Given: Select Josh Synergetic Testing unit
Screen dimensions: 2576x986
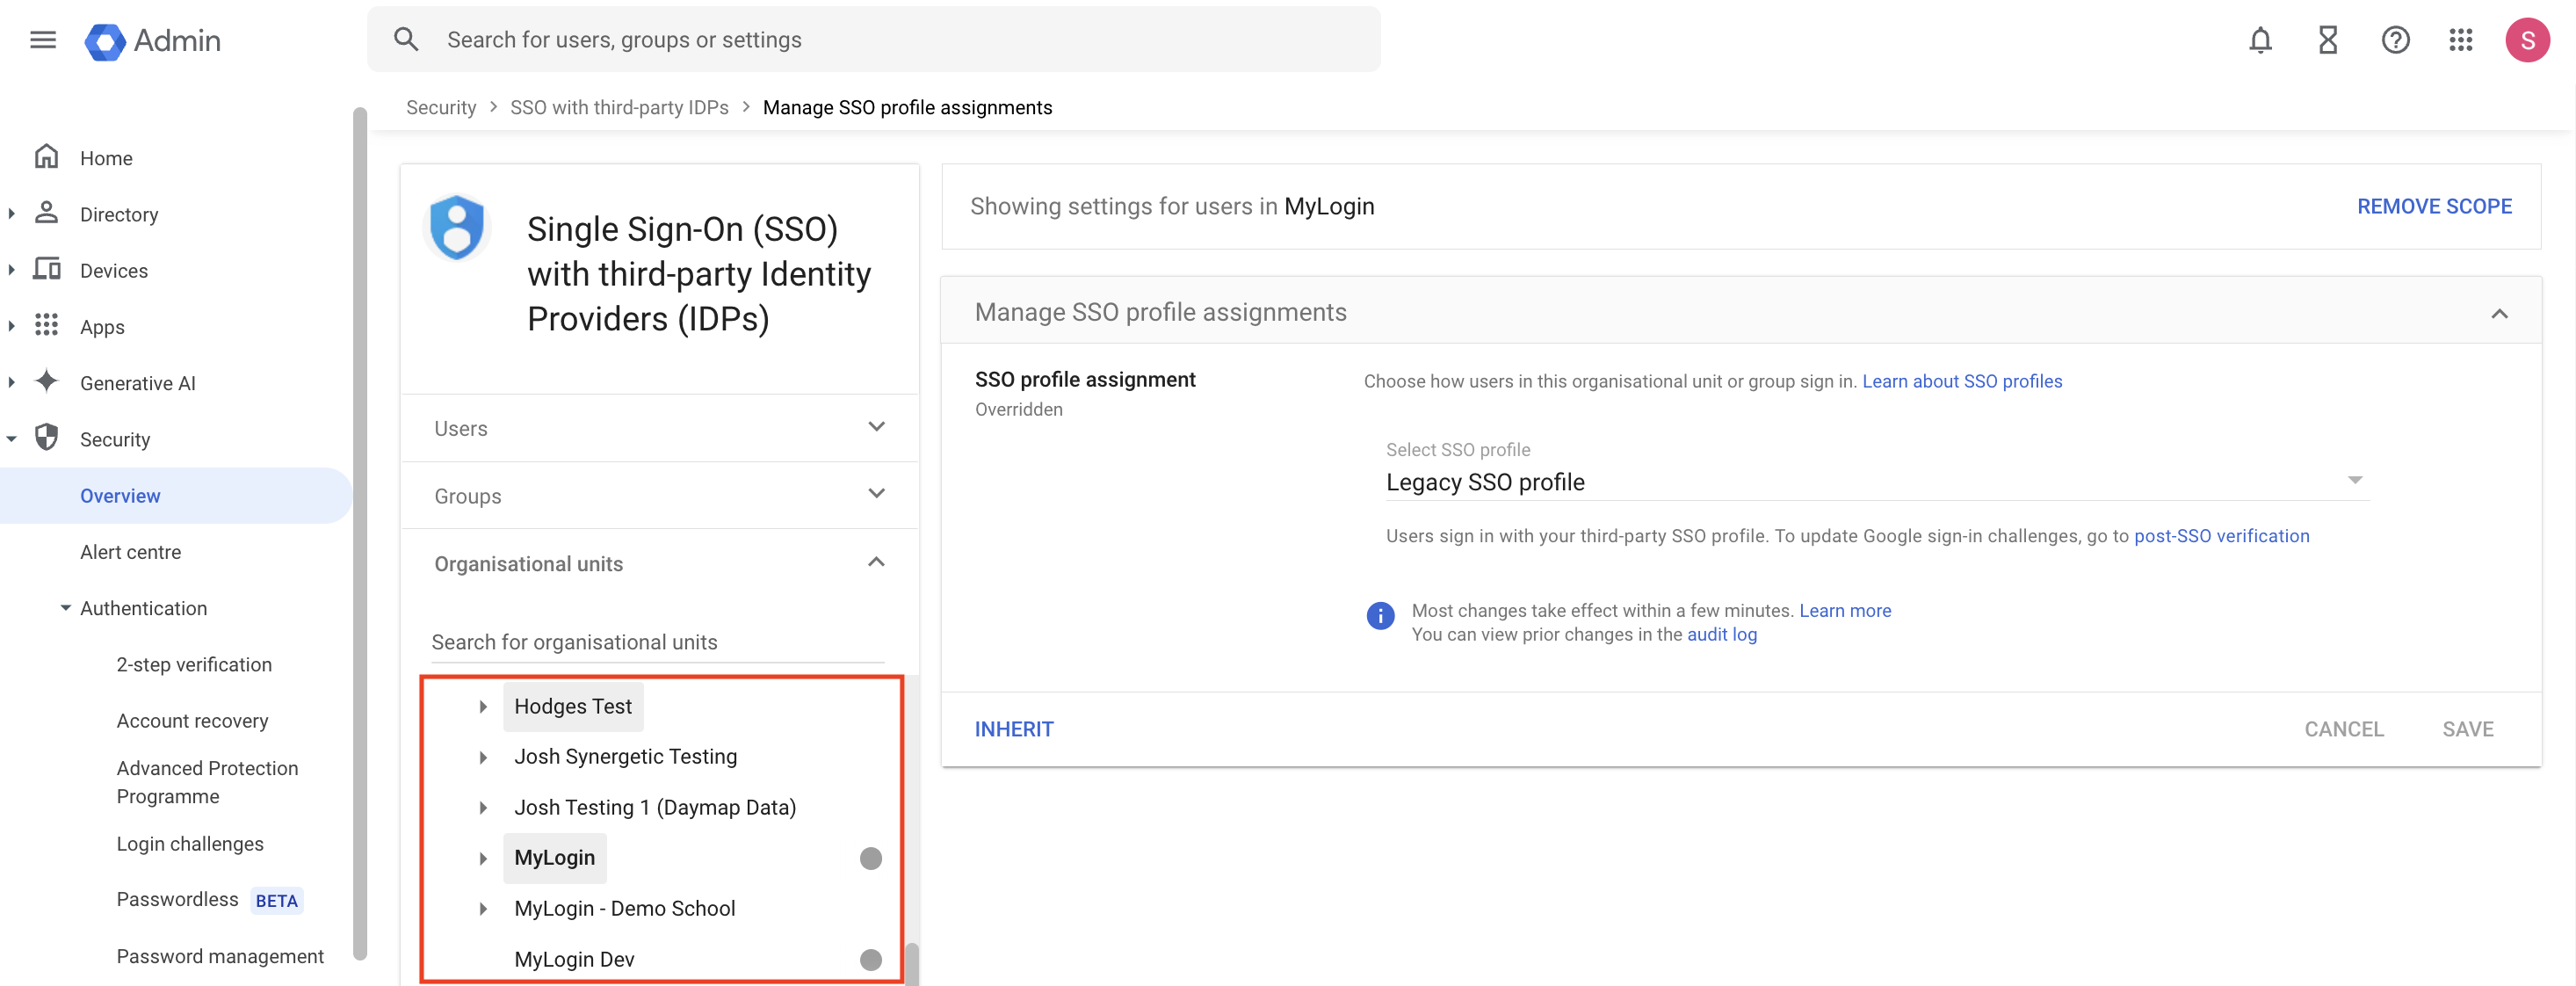Looking at the screenshot, I should pos(625,756).
